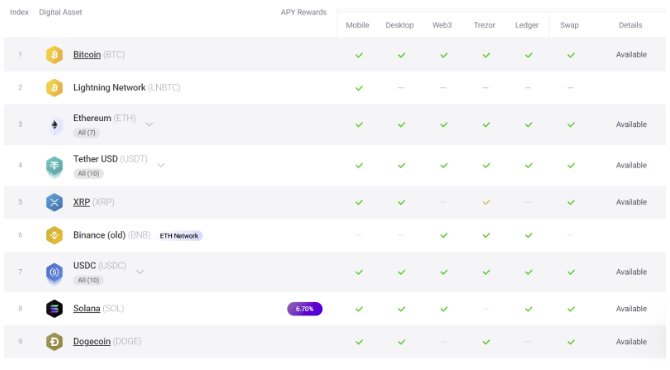Click the Solana black logo icon
This screenshot has height=370, width=670.
54,308
